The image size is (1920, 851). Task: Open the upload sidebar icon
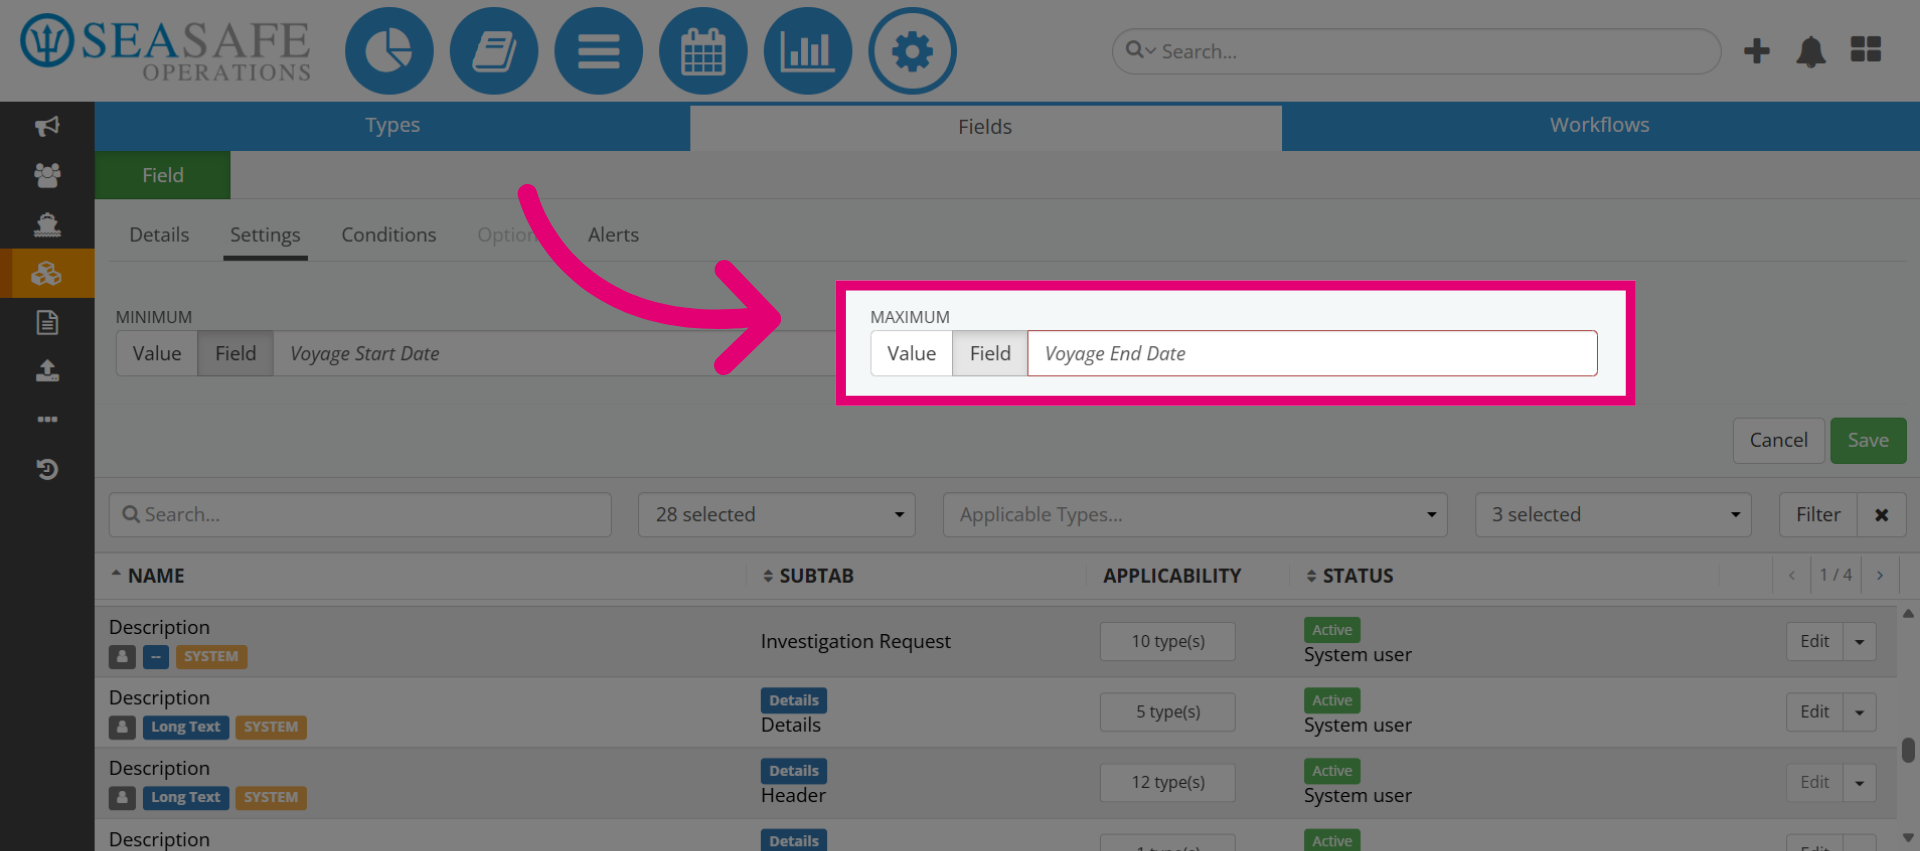pyautogui.click(x=47, y=371)
